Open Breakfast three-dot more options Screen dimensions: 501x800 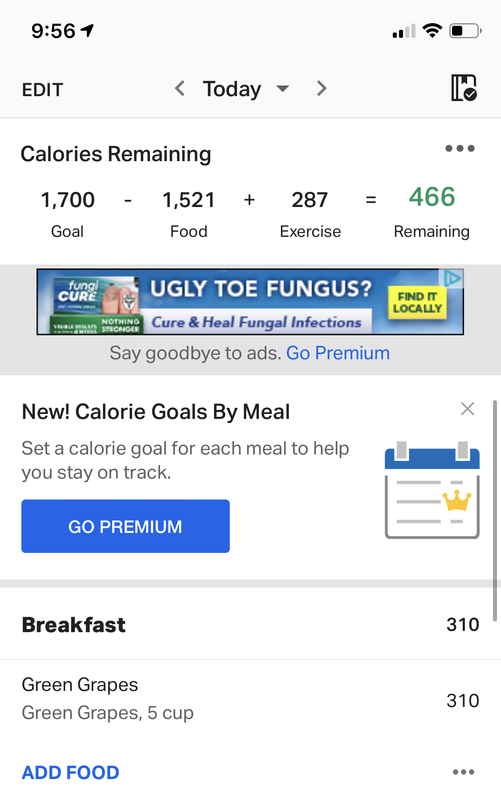pos(463,772)
